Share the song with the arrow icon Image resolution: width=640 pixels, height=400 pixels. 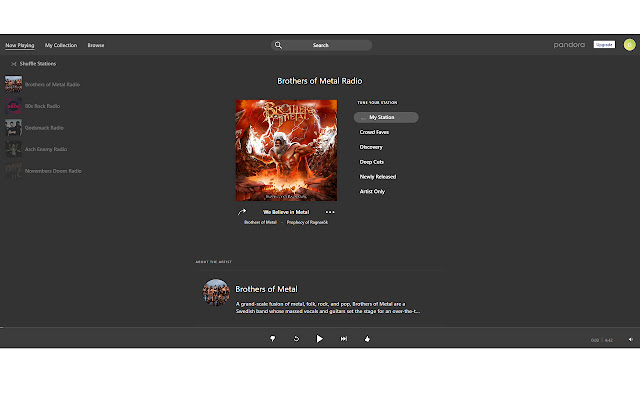(242, 212)
